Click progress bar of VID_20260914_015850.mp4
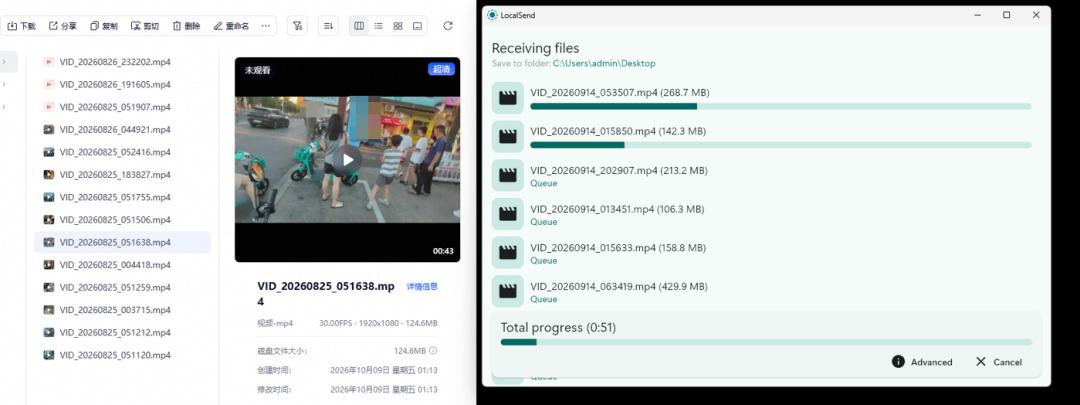 781,145
